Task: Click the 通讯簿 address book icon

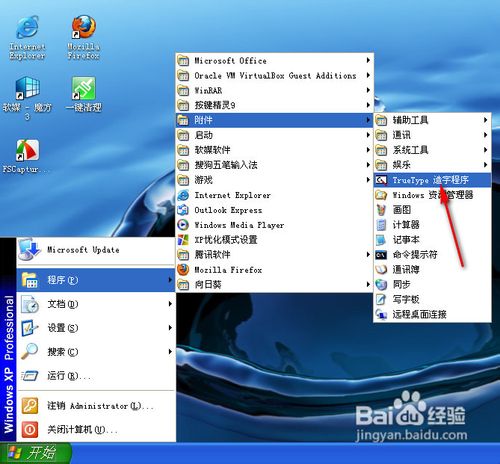Action: (x=381, y=269)
